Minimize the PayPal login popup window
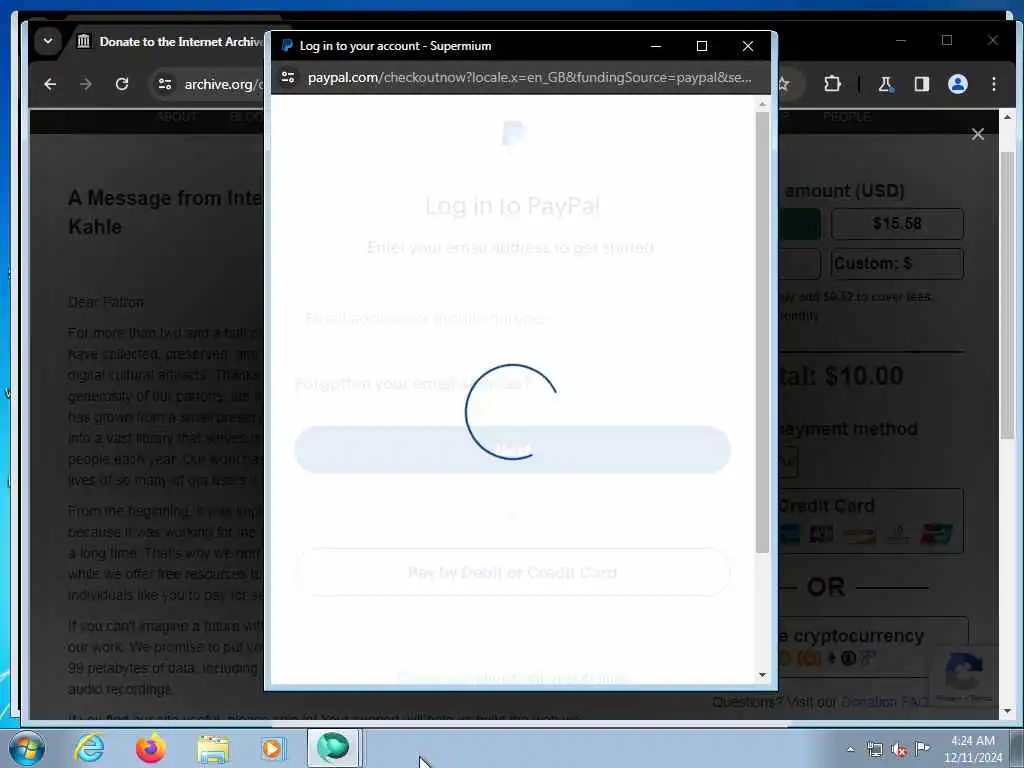The width and height of the screenshot is (1024, 768). 656,46
